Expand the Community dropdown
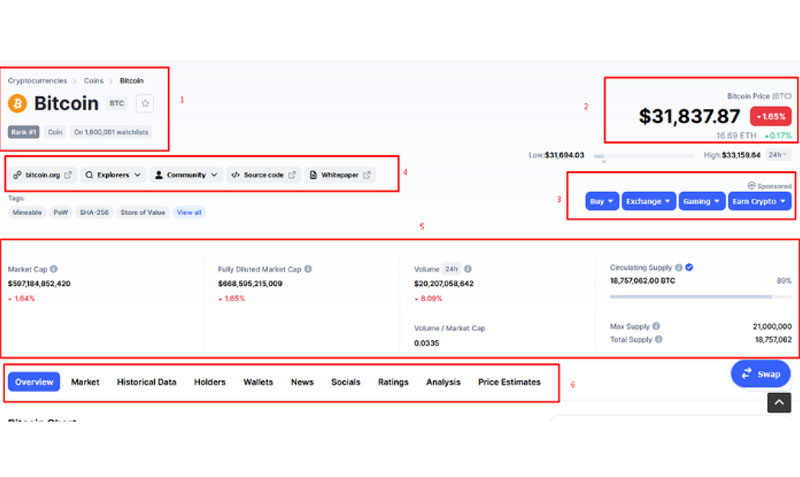Viewport: 800px width, 477px height. click(x=186, y=175)
